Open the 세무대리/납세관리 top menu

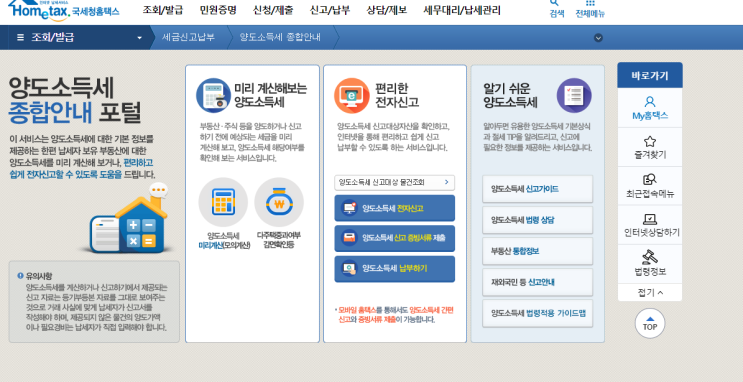click(462, 10)
